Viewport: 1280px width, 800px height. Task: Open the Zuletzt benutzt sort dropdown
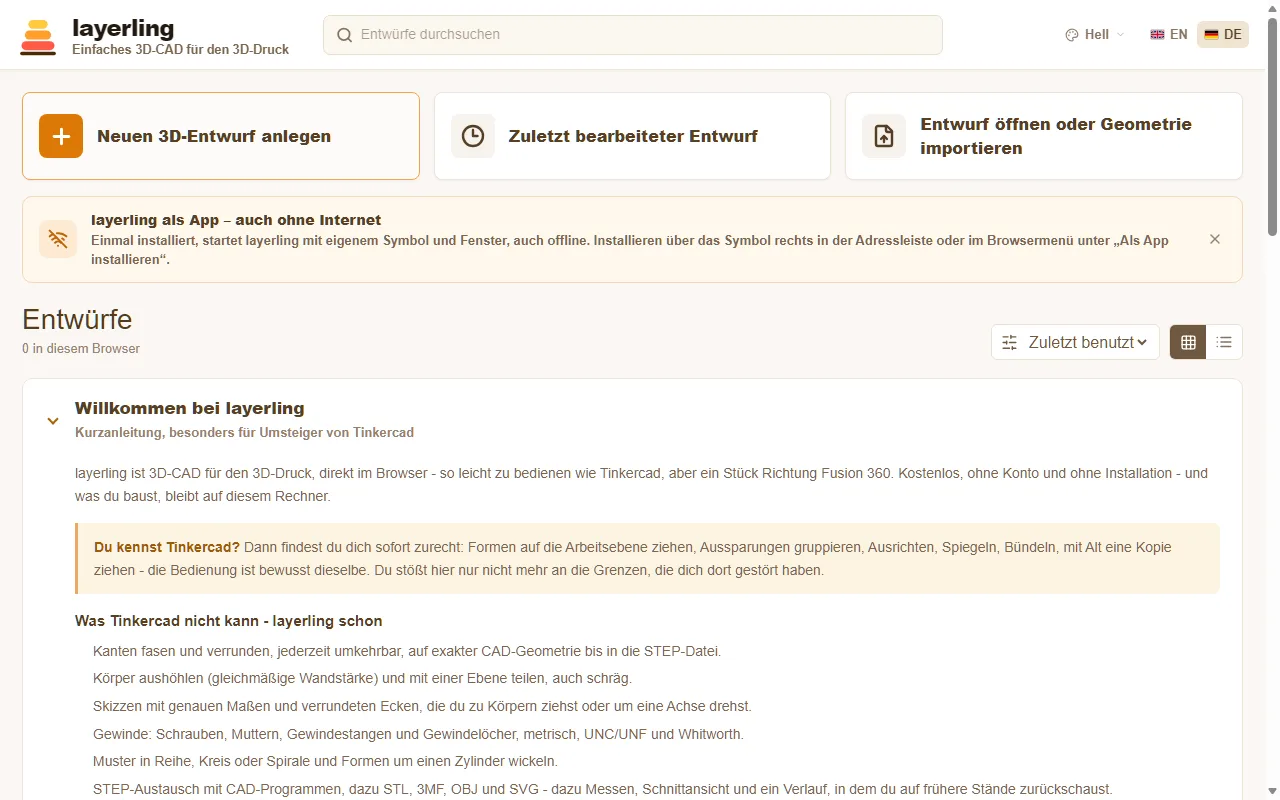coord(1075,342)
